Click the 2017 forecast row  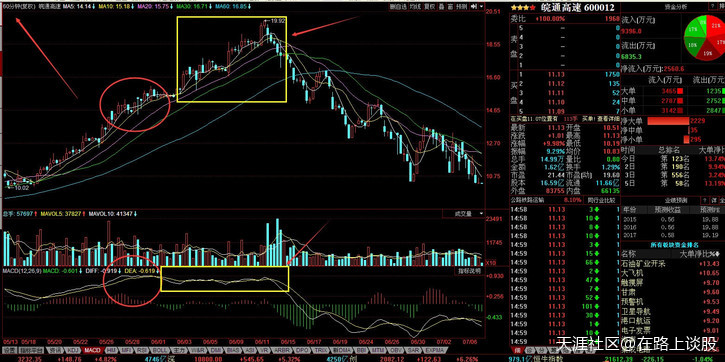671,235
